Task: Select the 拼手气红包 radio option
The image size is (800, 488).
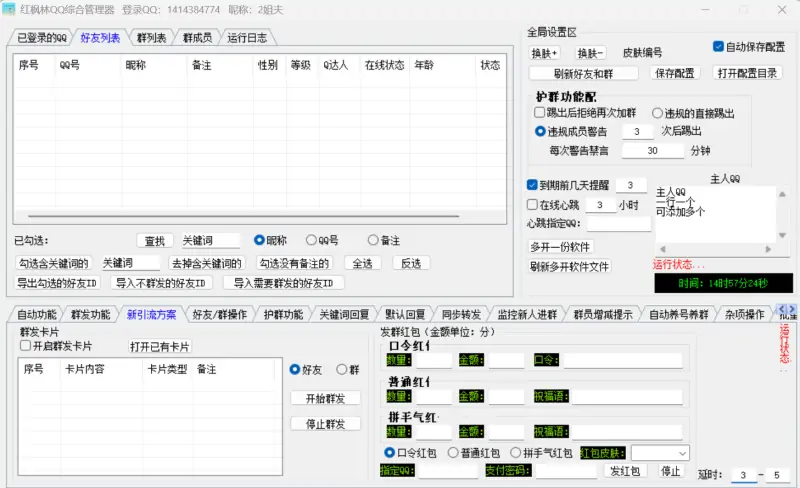Action: (517, 453)
